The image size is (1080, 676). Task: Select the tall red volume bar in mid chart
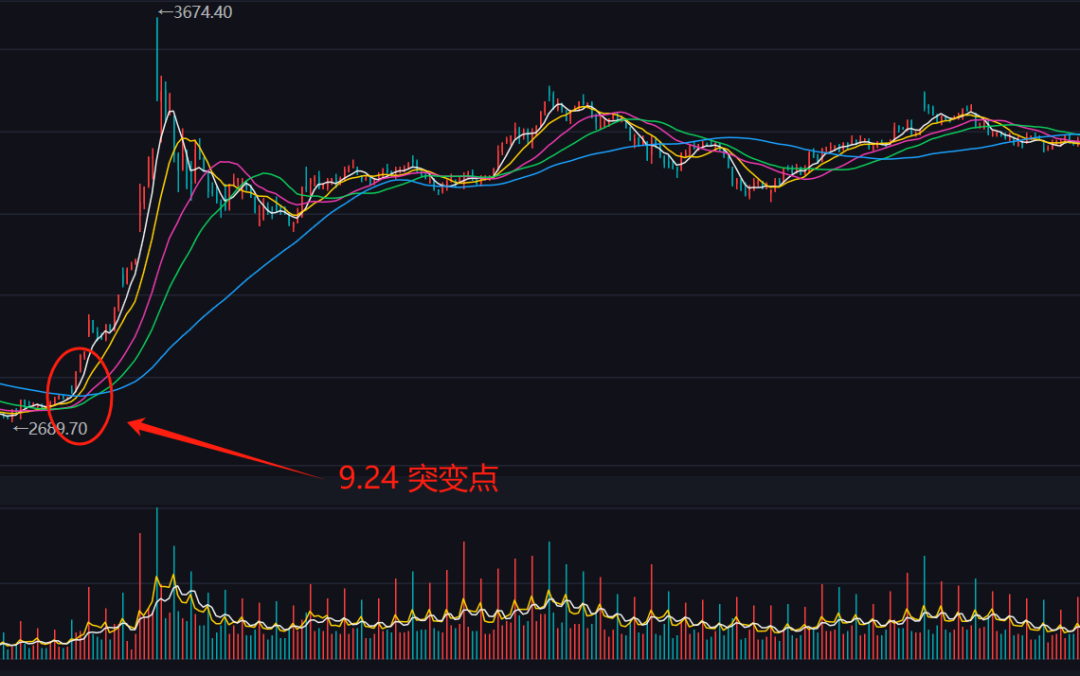464,600
